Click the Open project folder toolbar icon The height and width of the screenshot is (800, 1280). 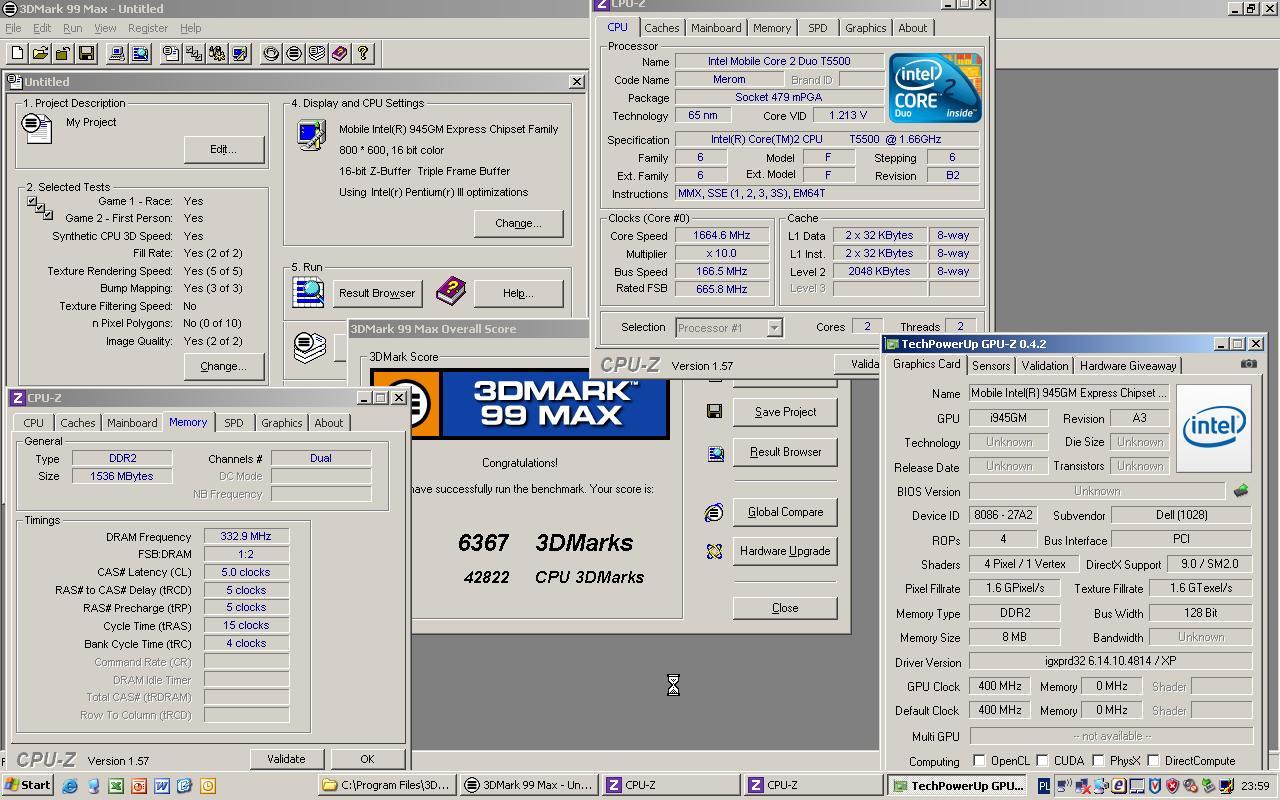tap(40, 53)
